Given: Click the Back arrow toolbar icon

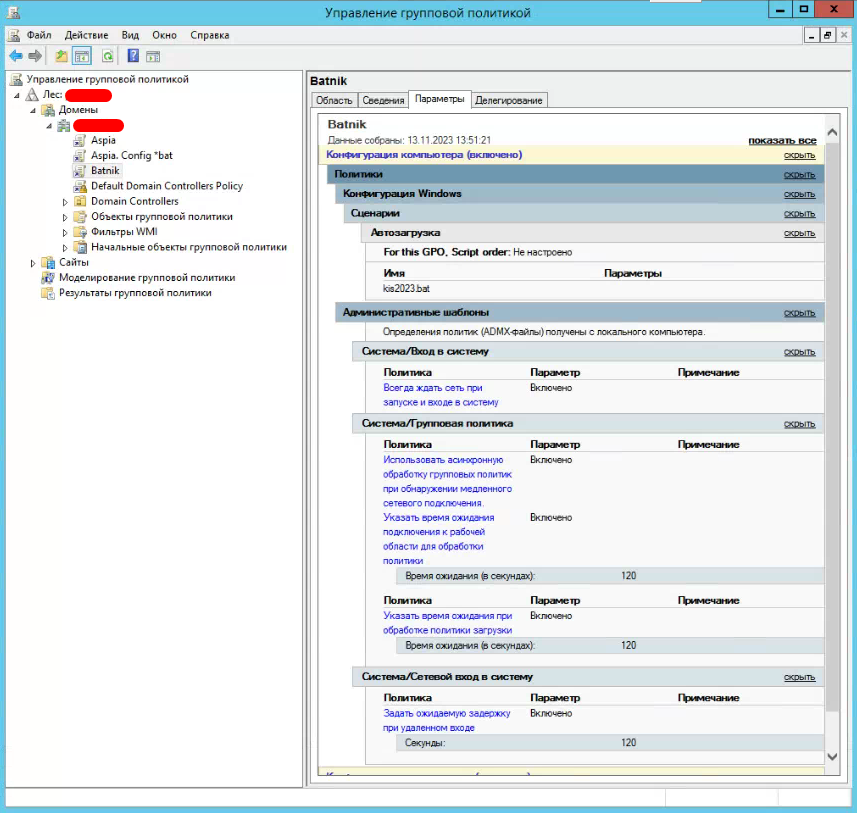Looking at the screenshot, I should pyautogui.click(x=16, y=56).
